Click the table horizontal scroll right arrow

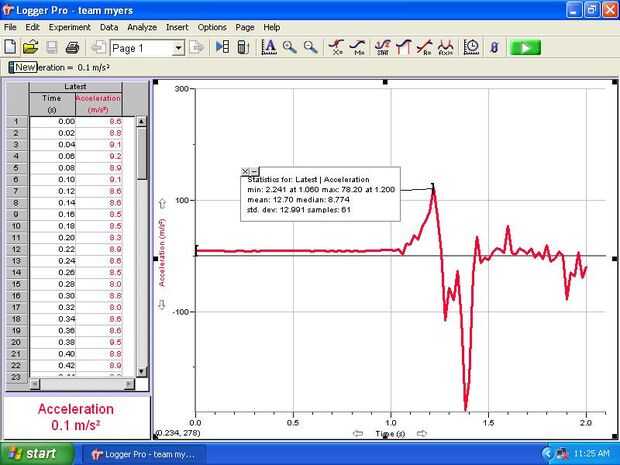(129, 384)
